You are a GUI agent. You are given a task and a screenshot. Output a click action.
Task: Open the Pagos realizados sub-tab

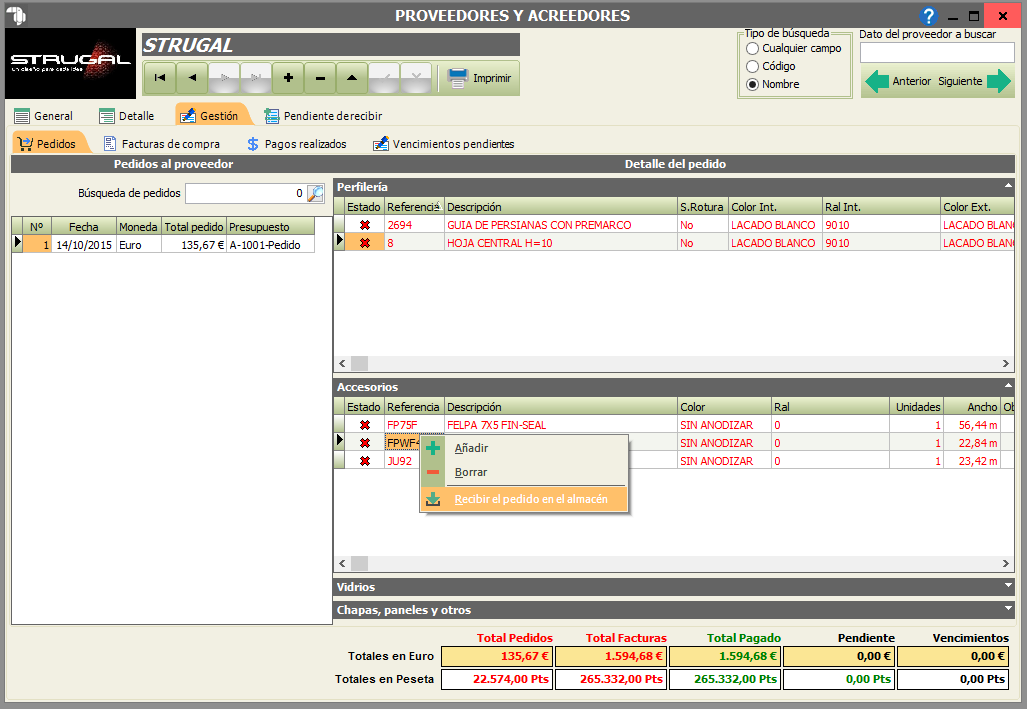point(297,144)
